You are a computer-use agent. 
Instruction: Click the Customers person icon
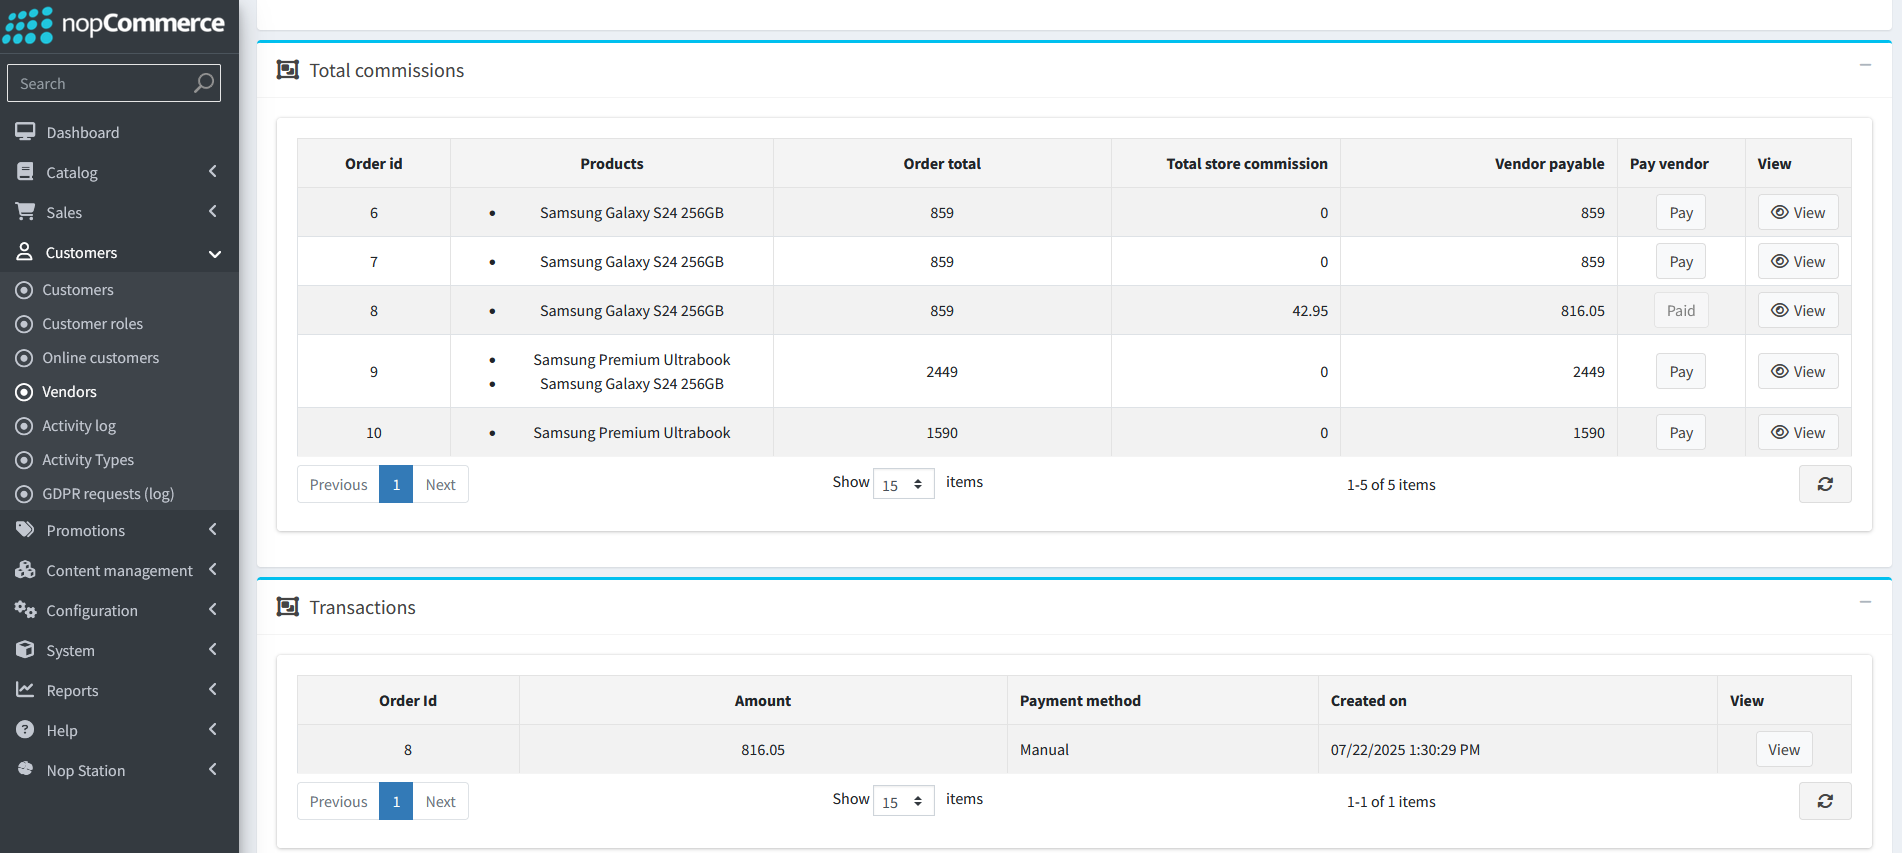(x=24, y=251)
